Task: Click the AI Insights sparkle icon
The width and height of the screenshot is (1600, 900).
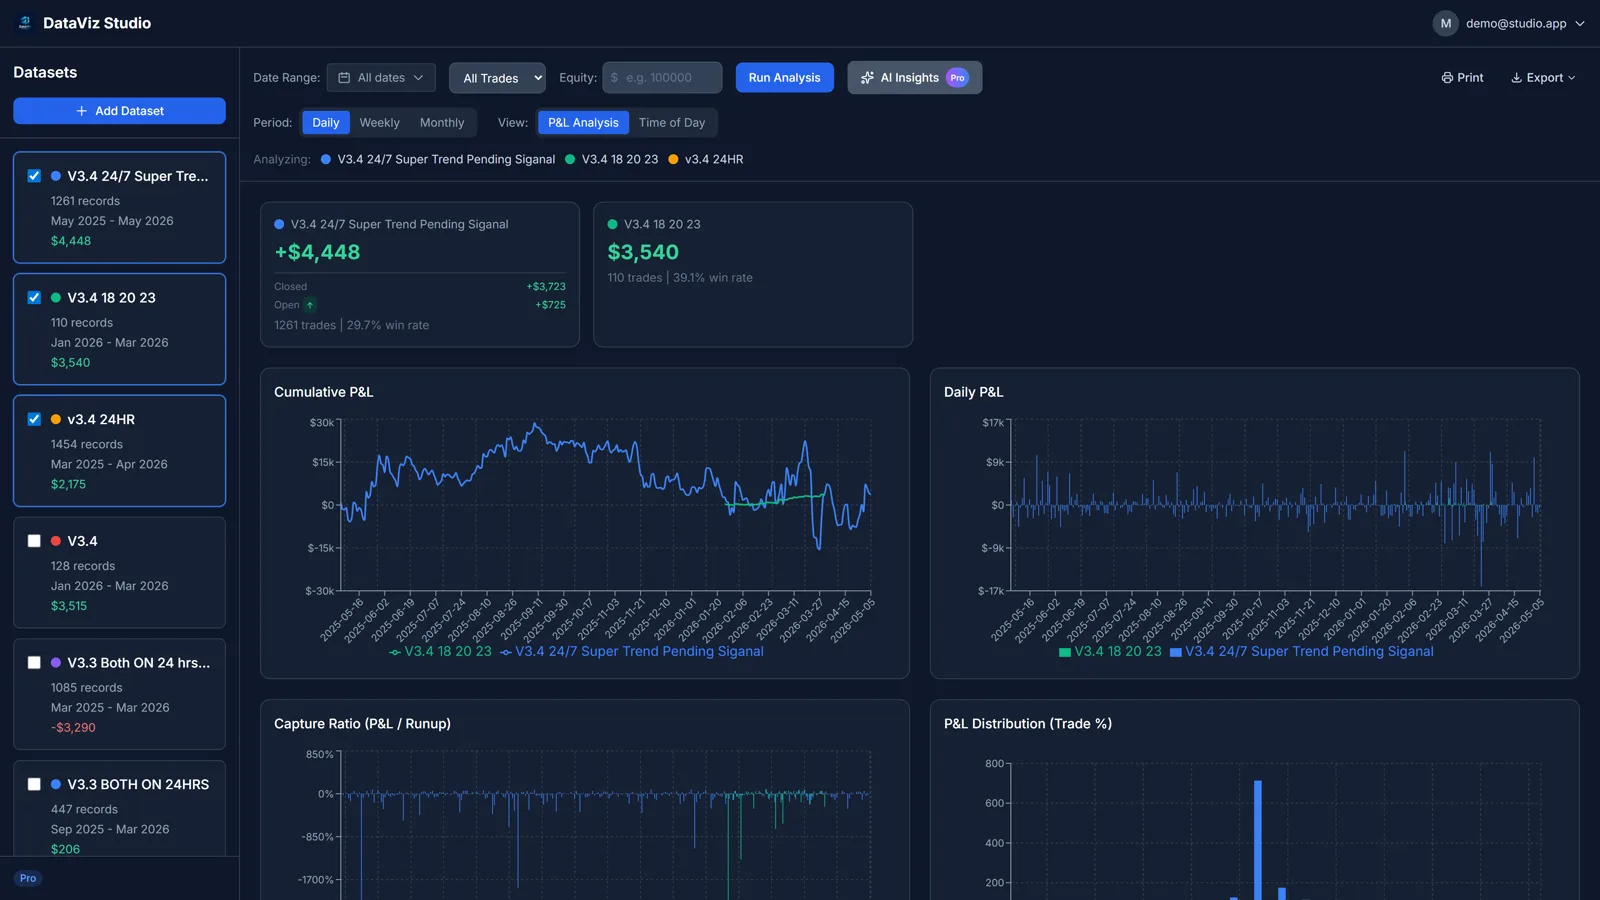Action: [x=867, y=78]
